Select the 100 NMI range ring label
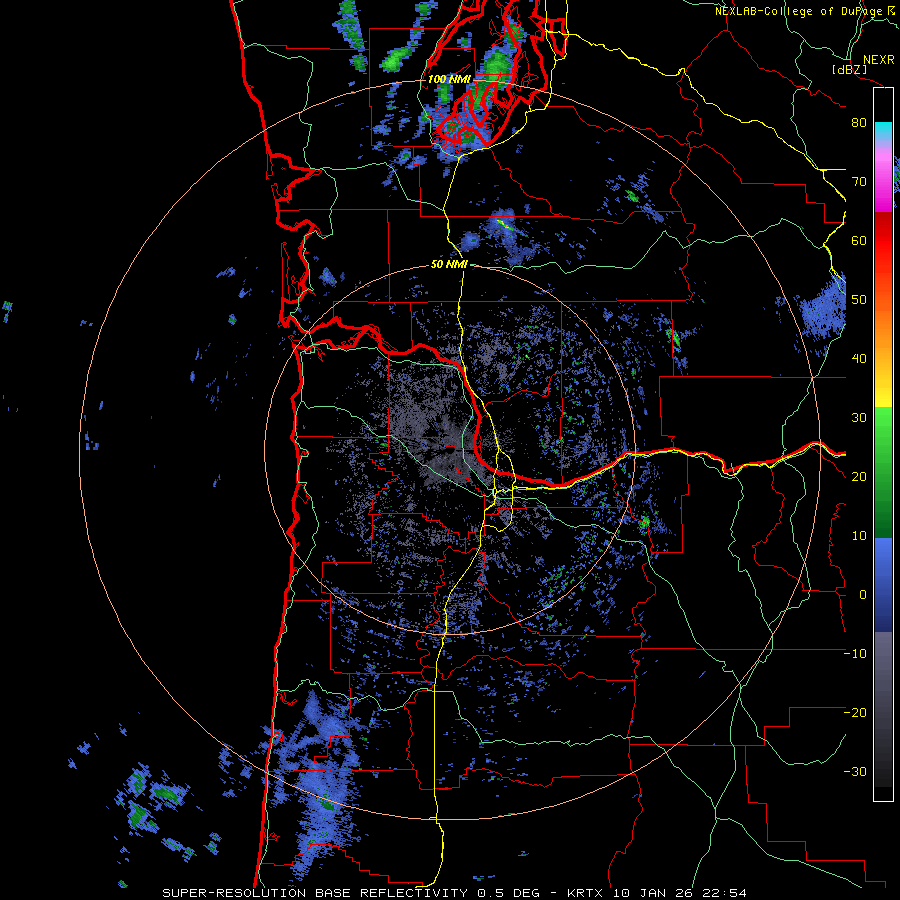Screen dimensions: 900x900 449,79
